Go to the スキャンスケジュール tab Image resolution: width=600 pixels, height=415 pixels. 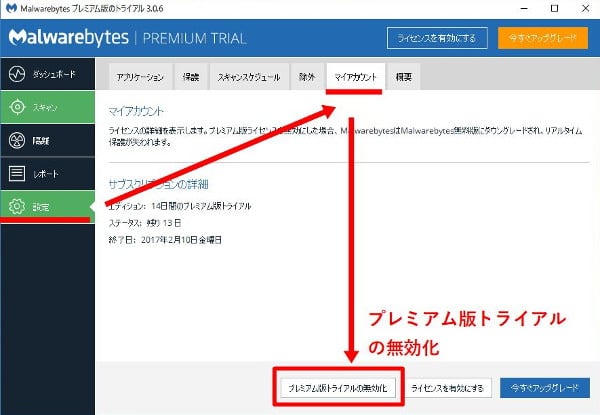tap(247, 77)
